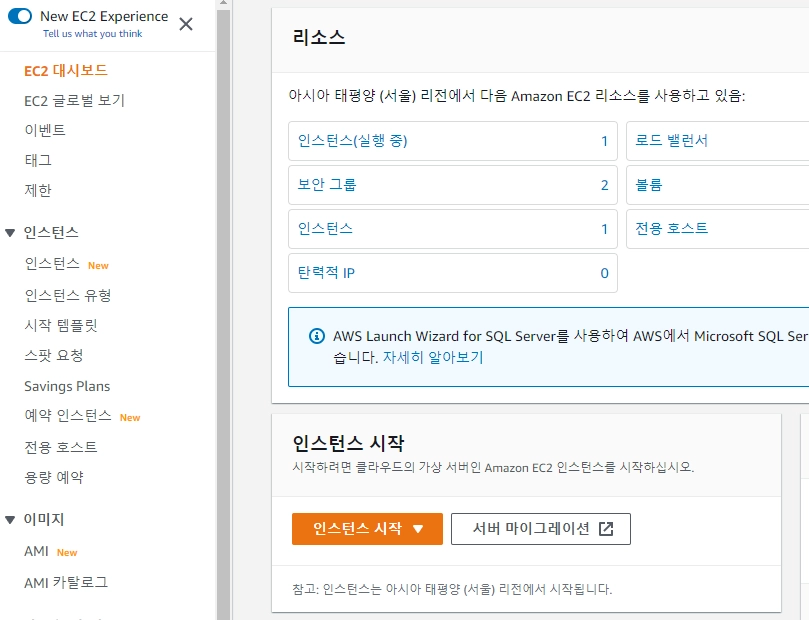
Task: Go to 용량 예약
Action: pyautogui.click(x=54, y=477)
